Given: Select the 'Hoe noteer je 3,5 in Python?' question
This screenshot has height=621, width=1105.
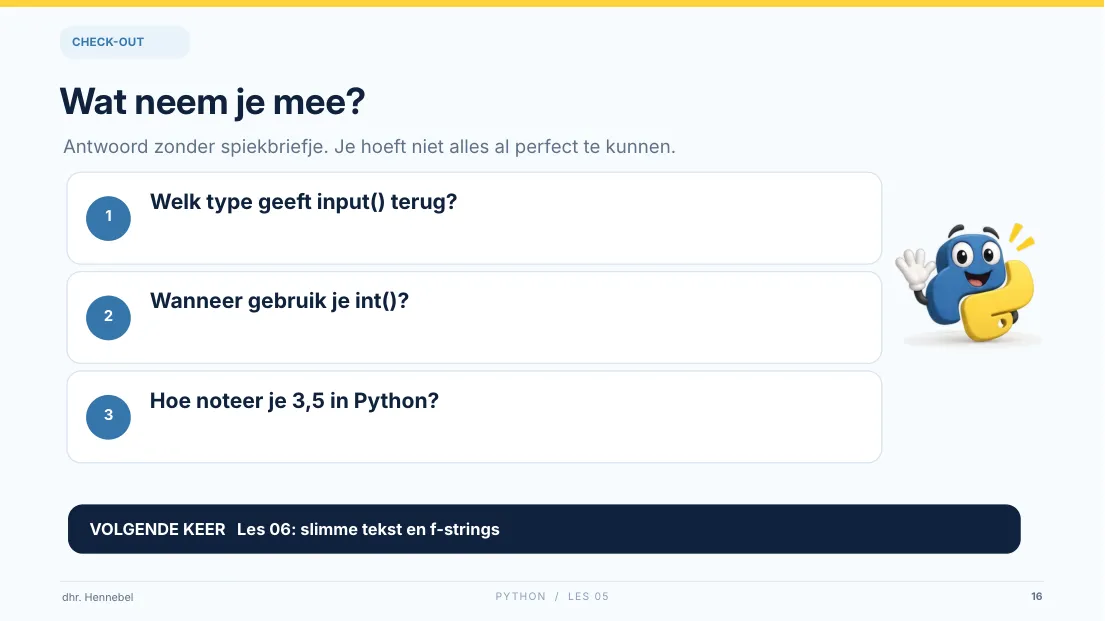Looking at the screenshot, I should (294, 400).
